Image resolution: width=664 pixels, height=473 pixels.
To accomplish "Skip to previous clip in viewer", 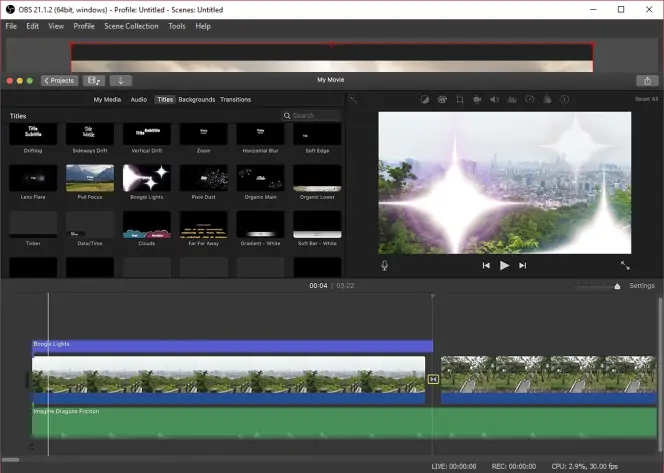I will pos(486,266).
